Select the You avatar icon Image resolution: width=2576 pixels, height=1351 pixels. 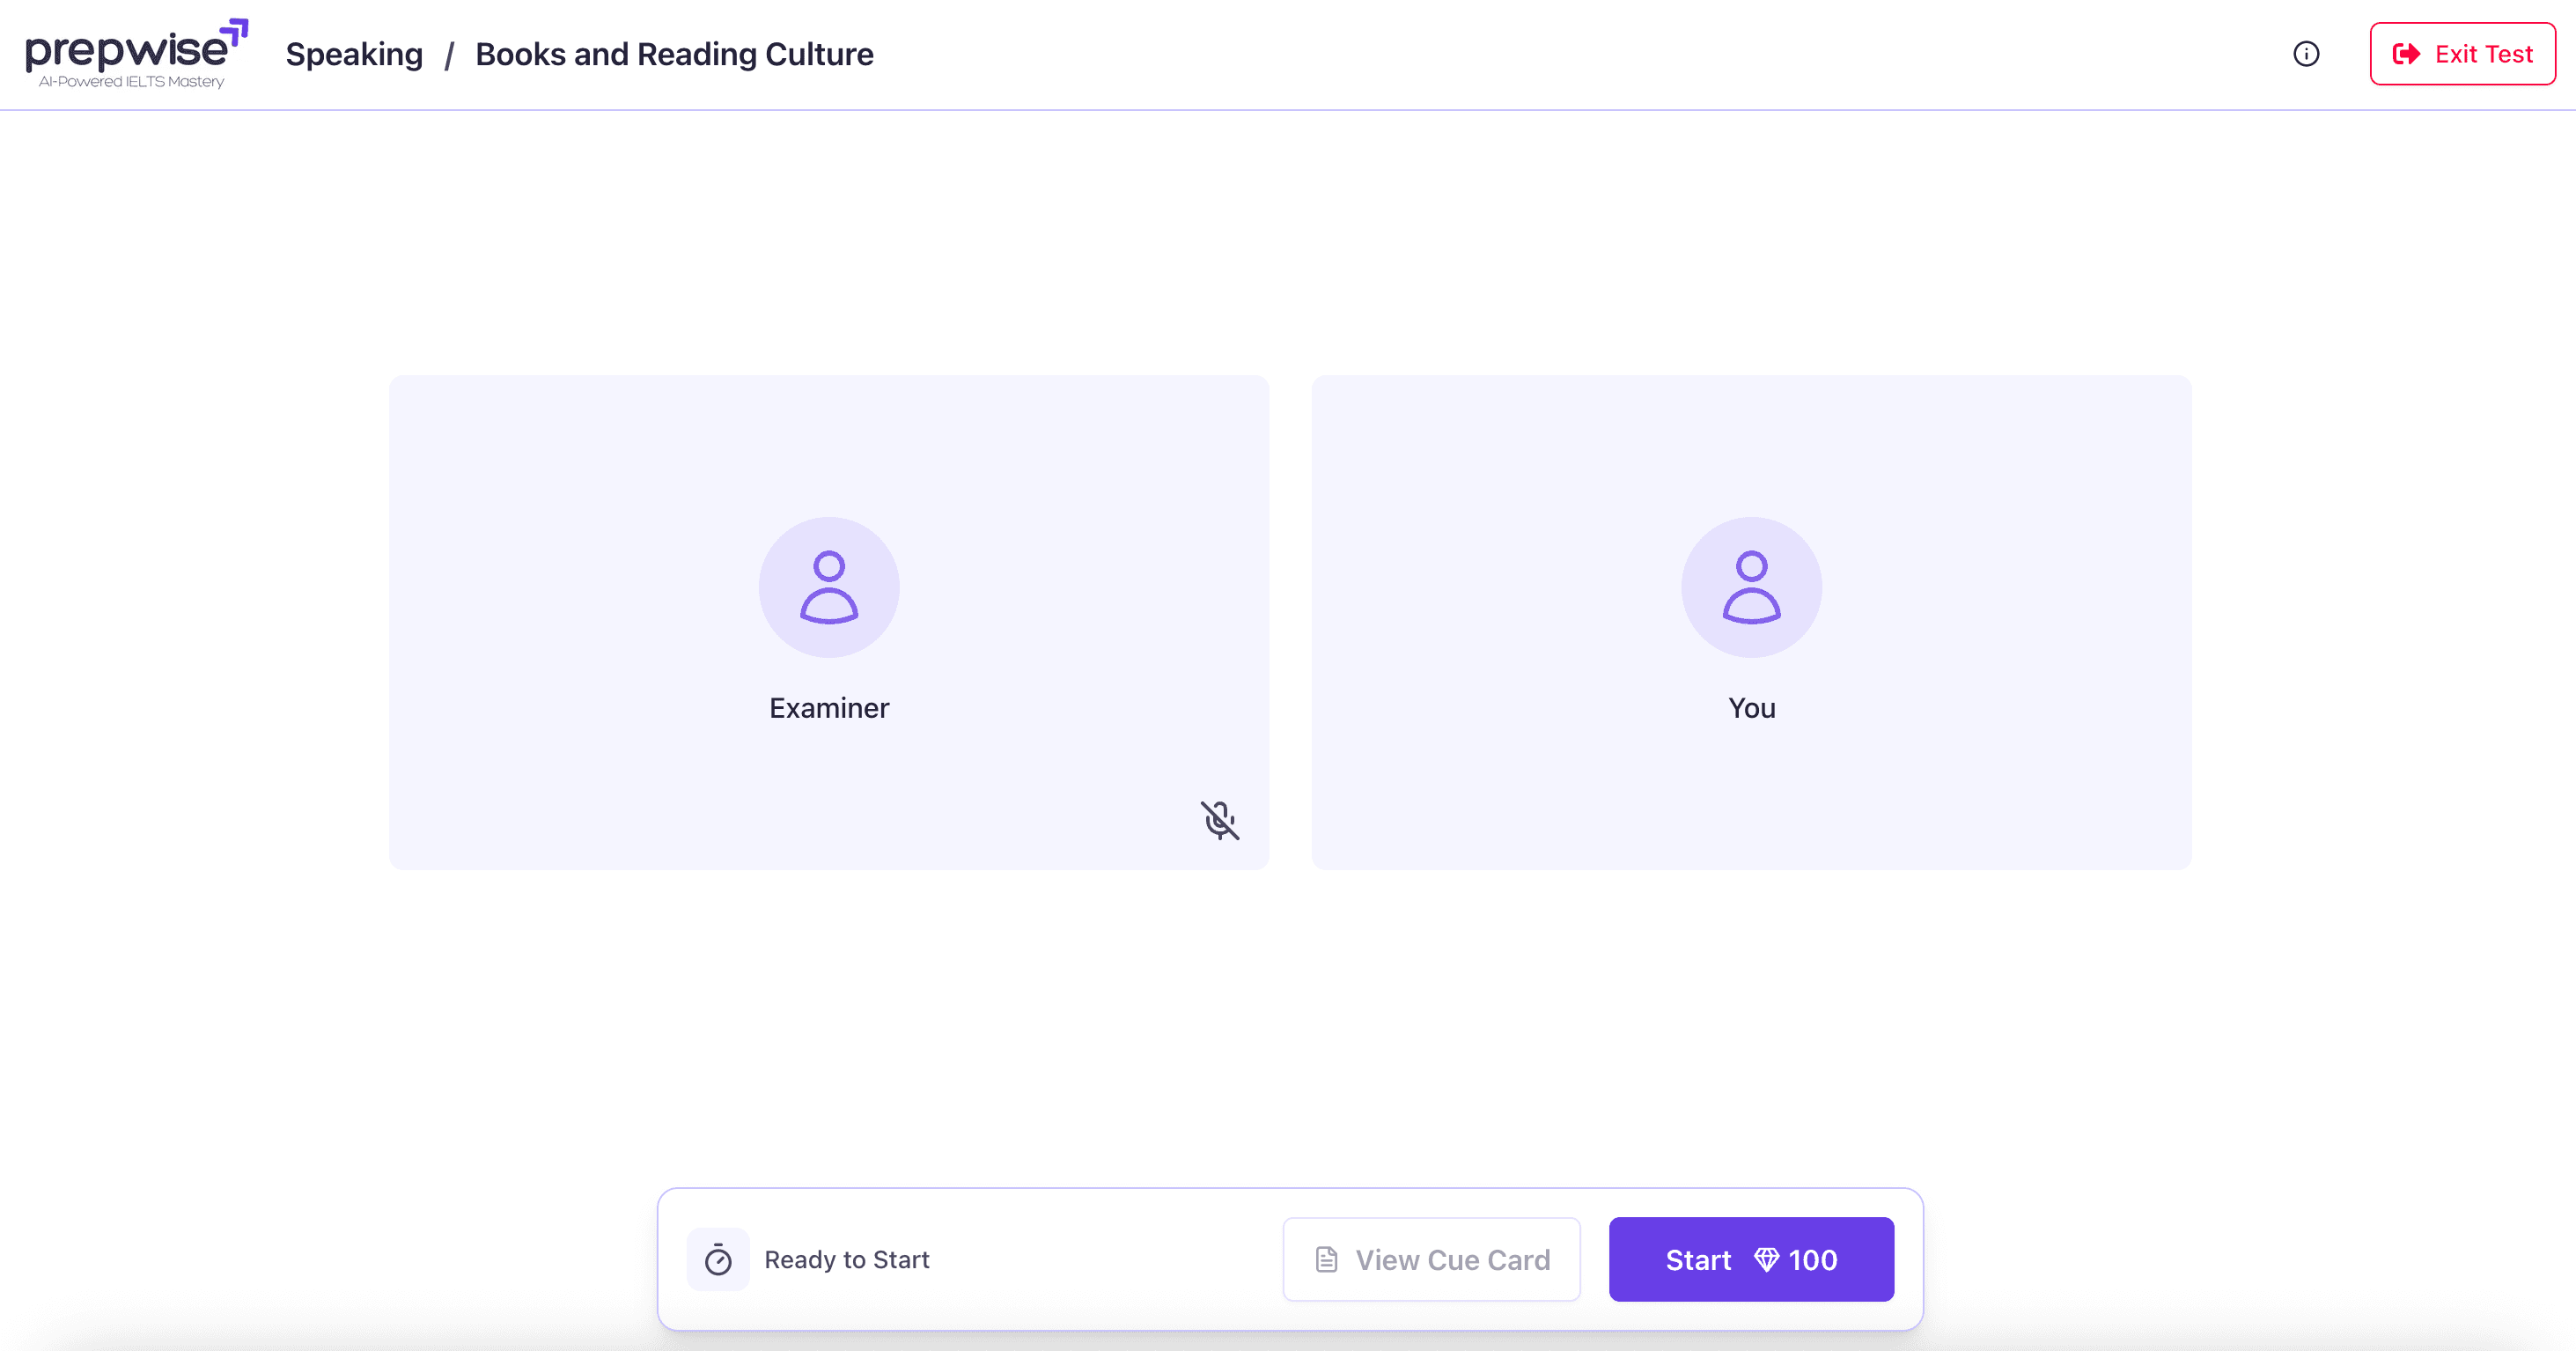1751,587
